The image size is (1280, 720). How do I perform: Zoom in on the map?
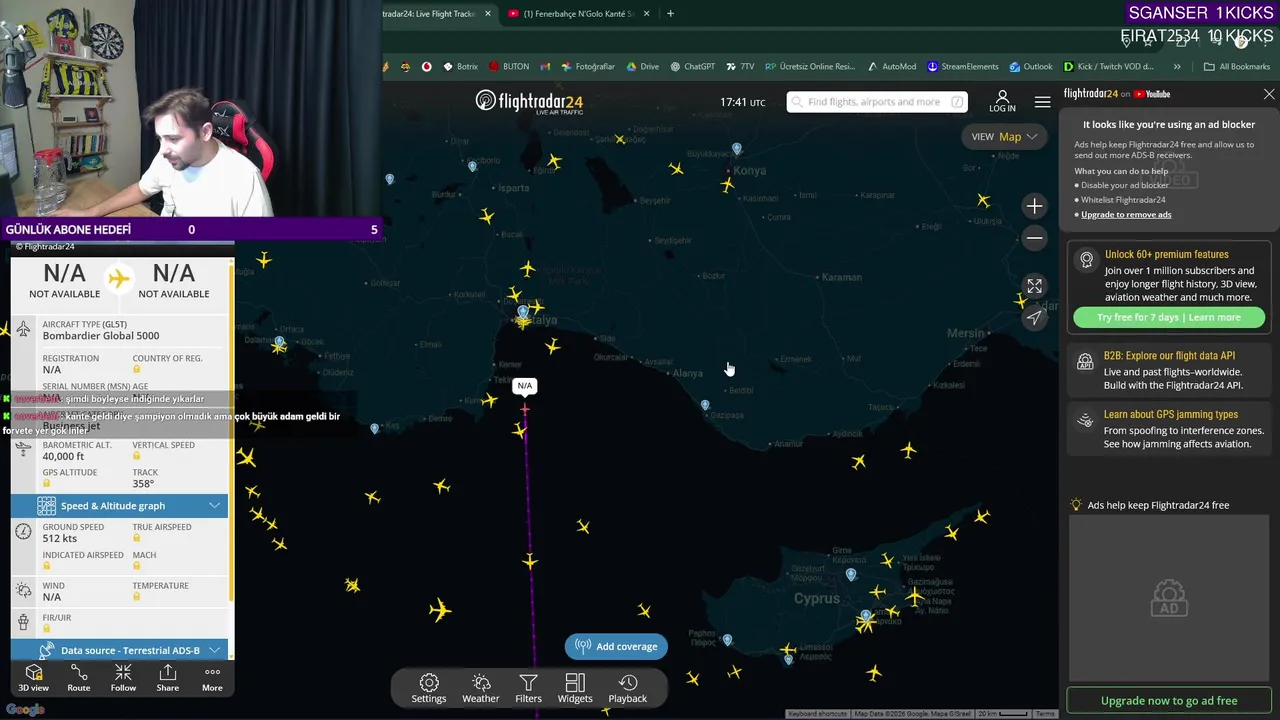coord(1034,206)
